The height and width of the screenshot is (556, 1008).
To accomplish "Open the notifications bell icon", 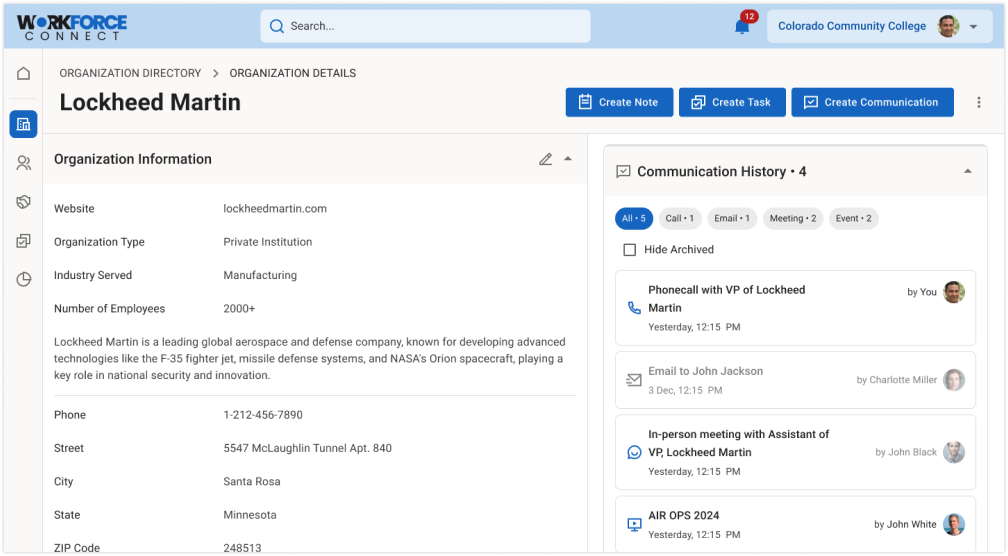I will point(742,27).
